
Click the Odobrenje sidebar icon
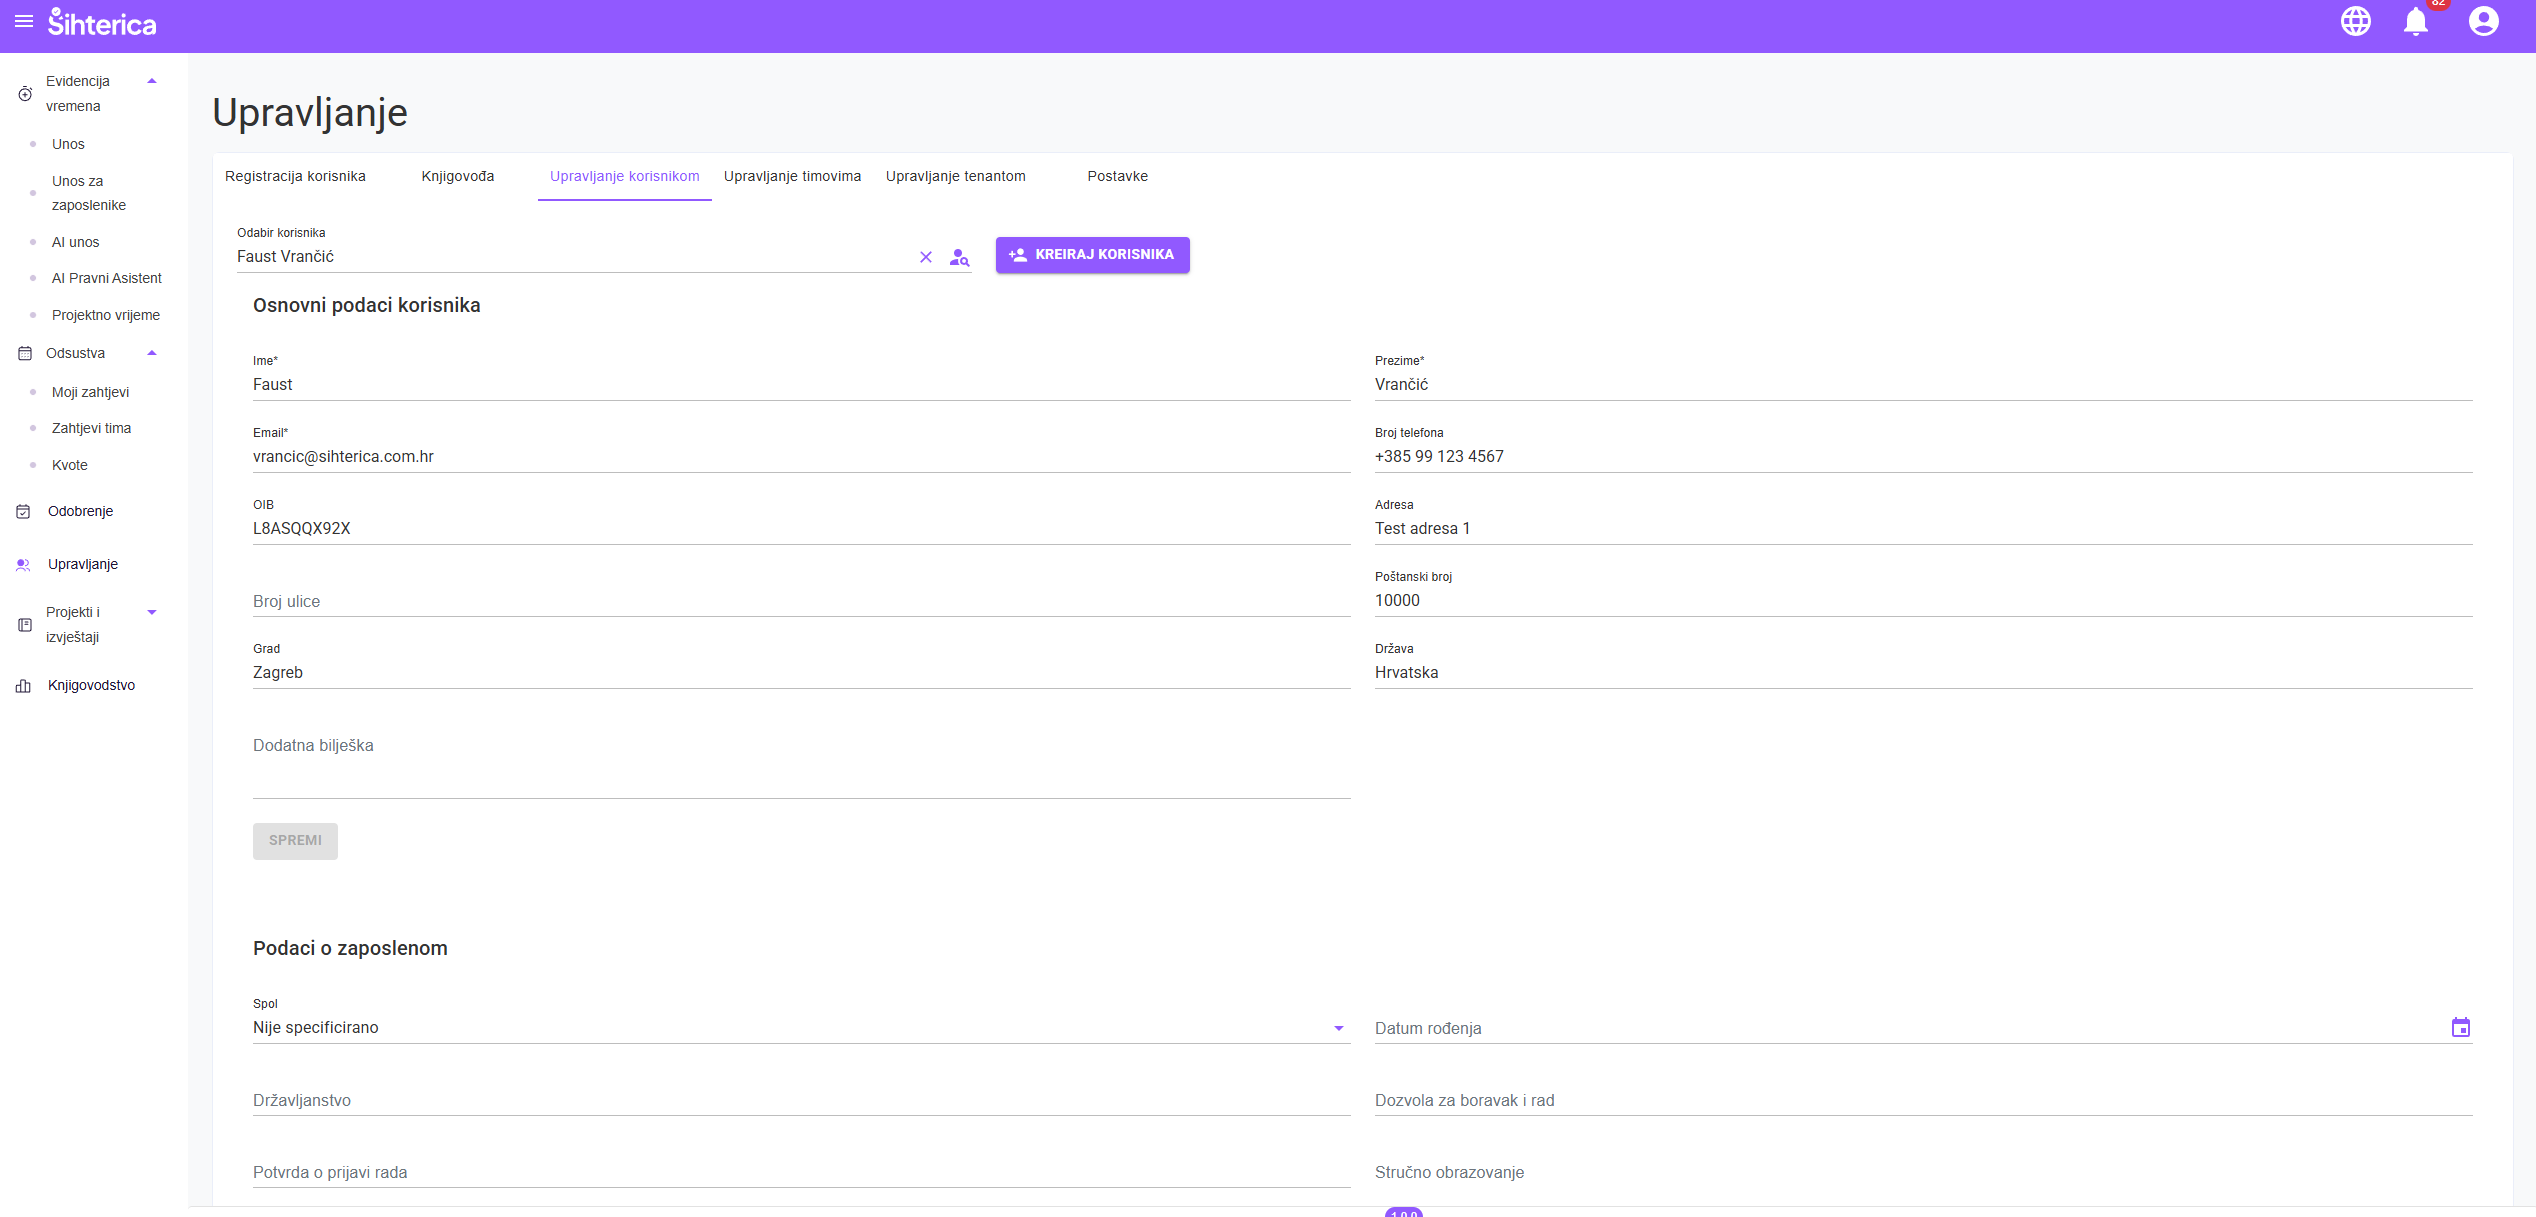coord(24,512)
